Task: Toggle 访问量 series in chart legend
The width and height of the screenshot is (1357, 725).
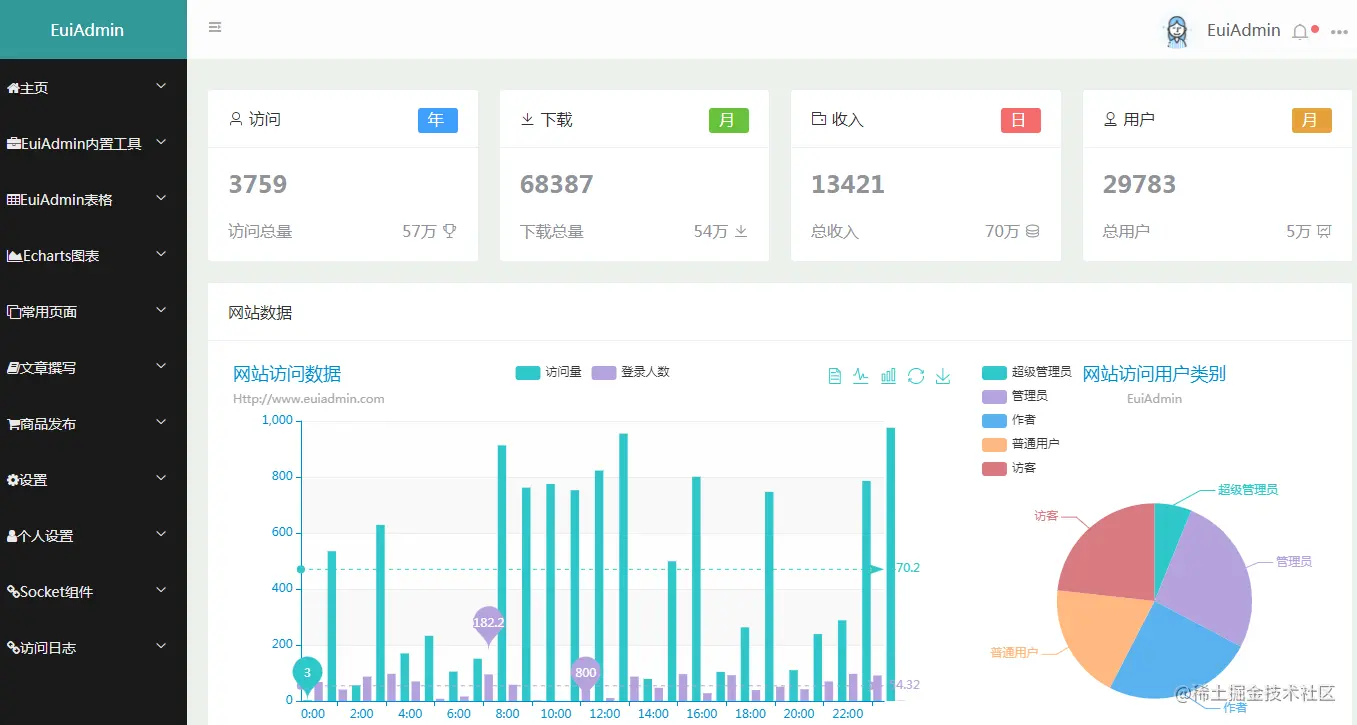Action: pyautogui.click(x=548, y=372)
